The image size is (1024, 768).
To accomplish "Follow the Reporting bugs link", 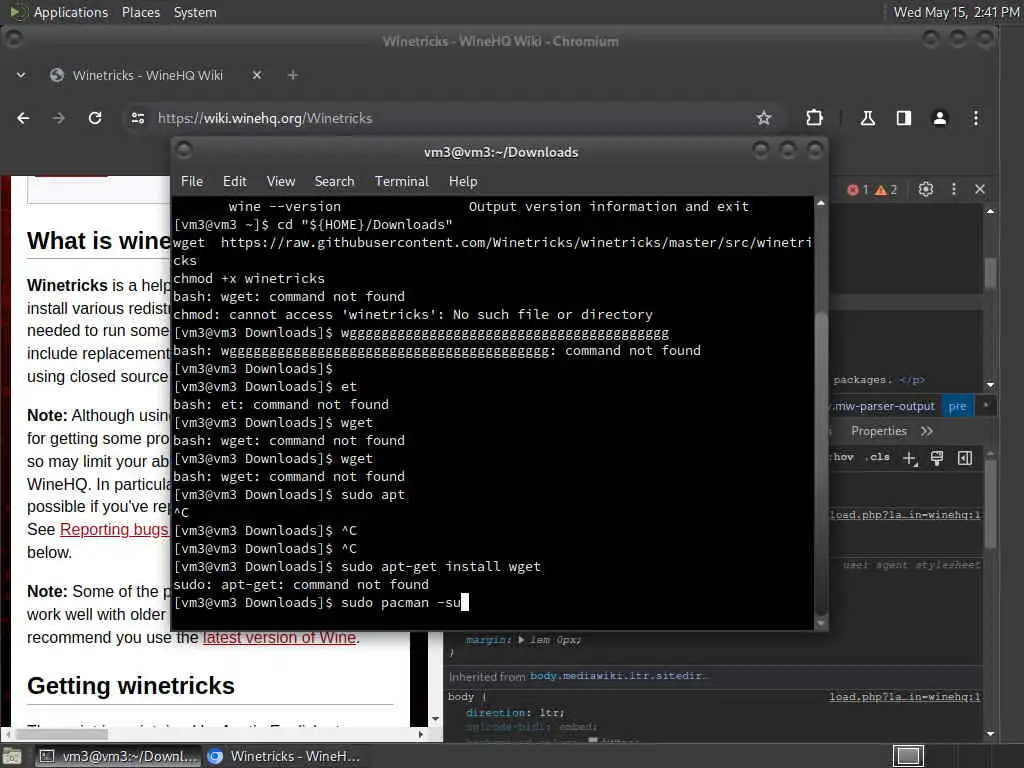I will [114, 530].
